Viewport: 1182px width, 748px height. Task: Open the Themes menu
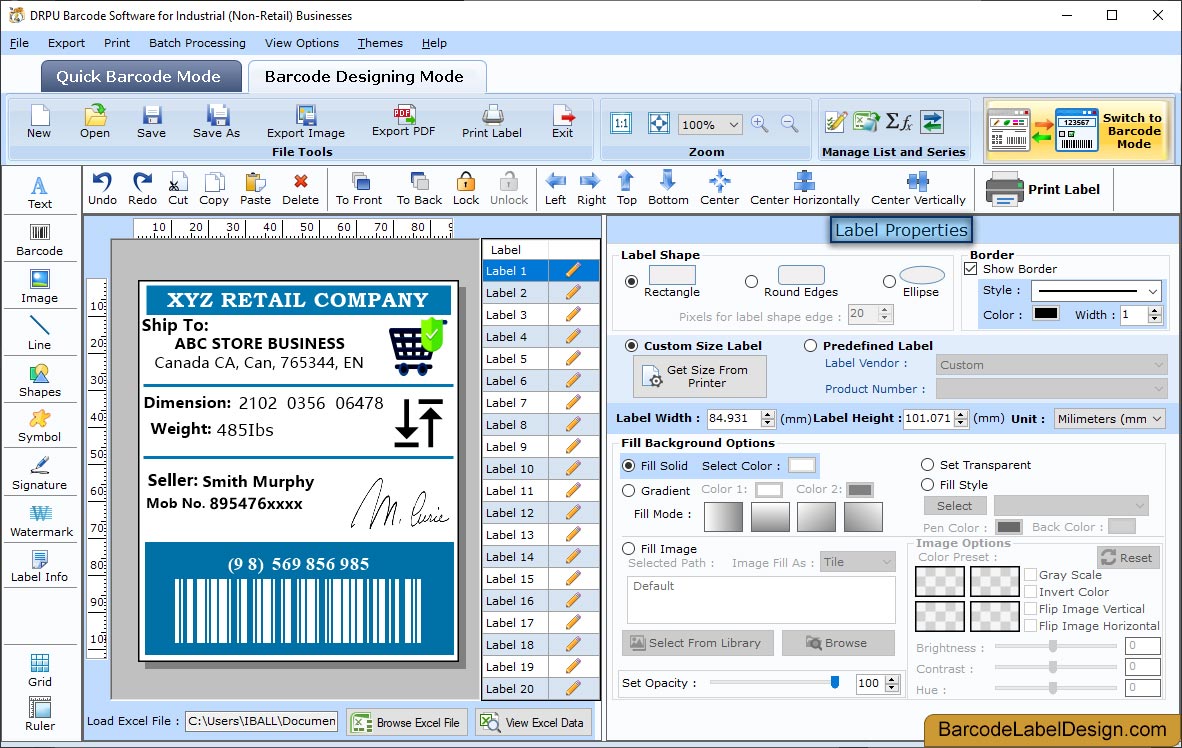(380, 43)
